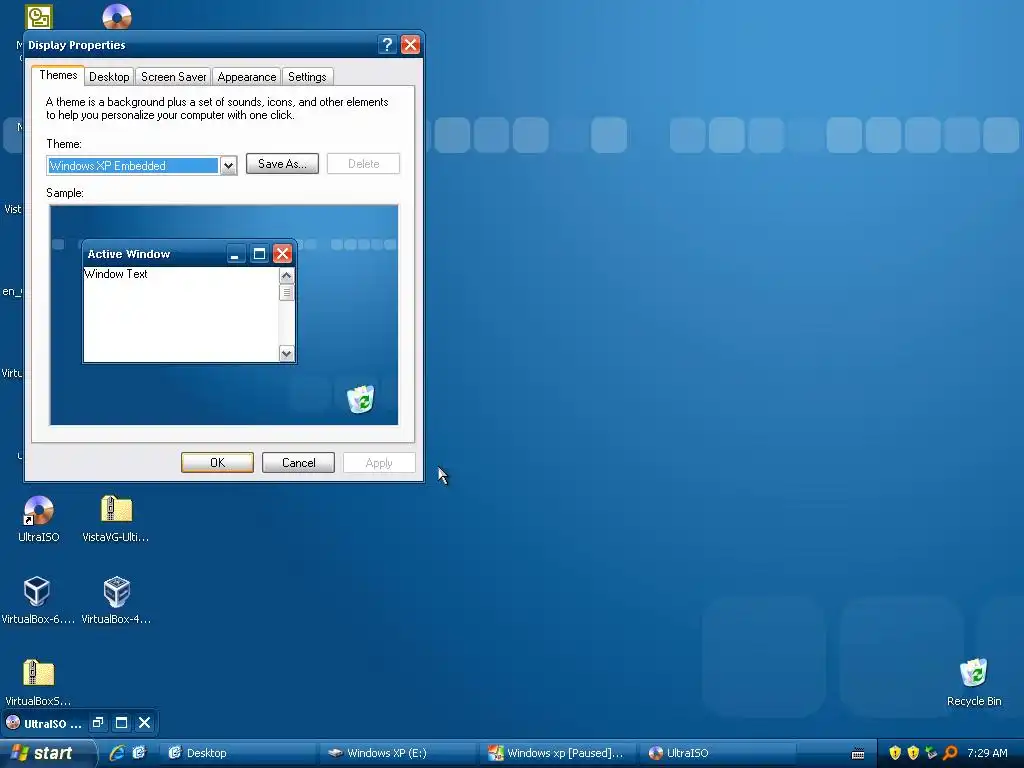The width and height of the screenshot is (1024, 768).
Task: Click the Recycle Bin in the sample preview
Action: click(360, 398)
